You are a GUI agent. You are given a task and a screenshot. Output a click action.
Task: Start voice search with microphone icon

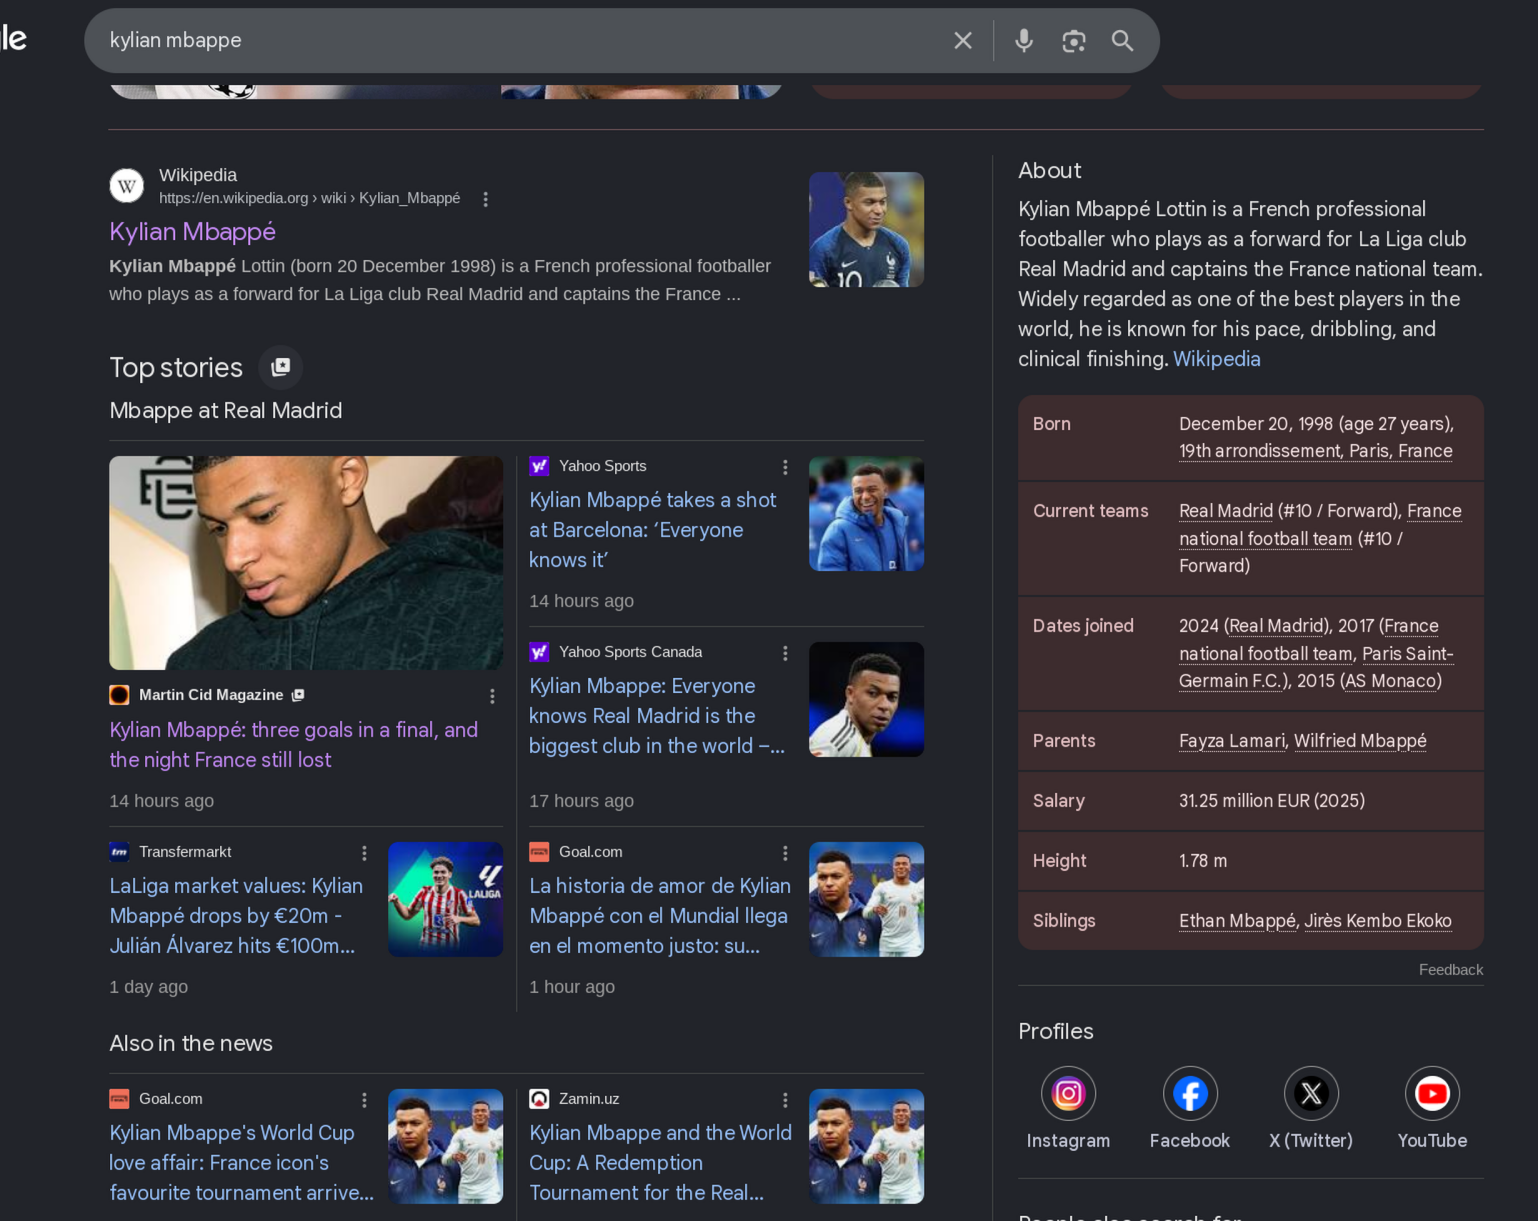pos(1023,41)
